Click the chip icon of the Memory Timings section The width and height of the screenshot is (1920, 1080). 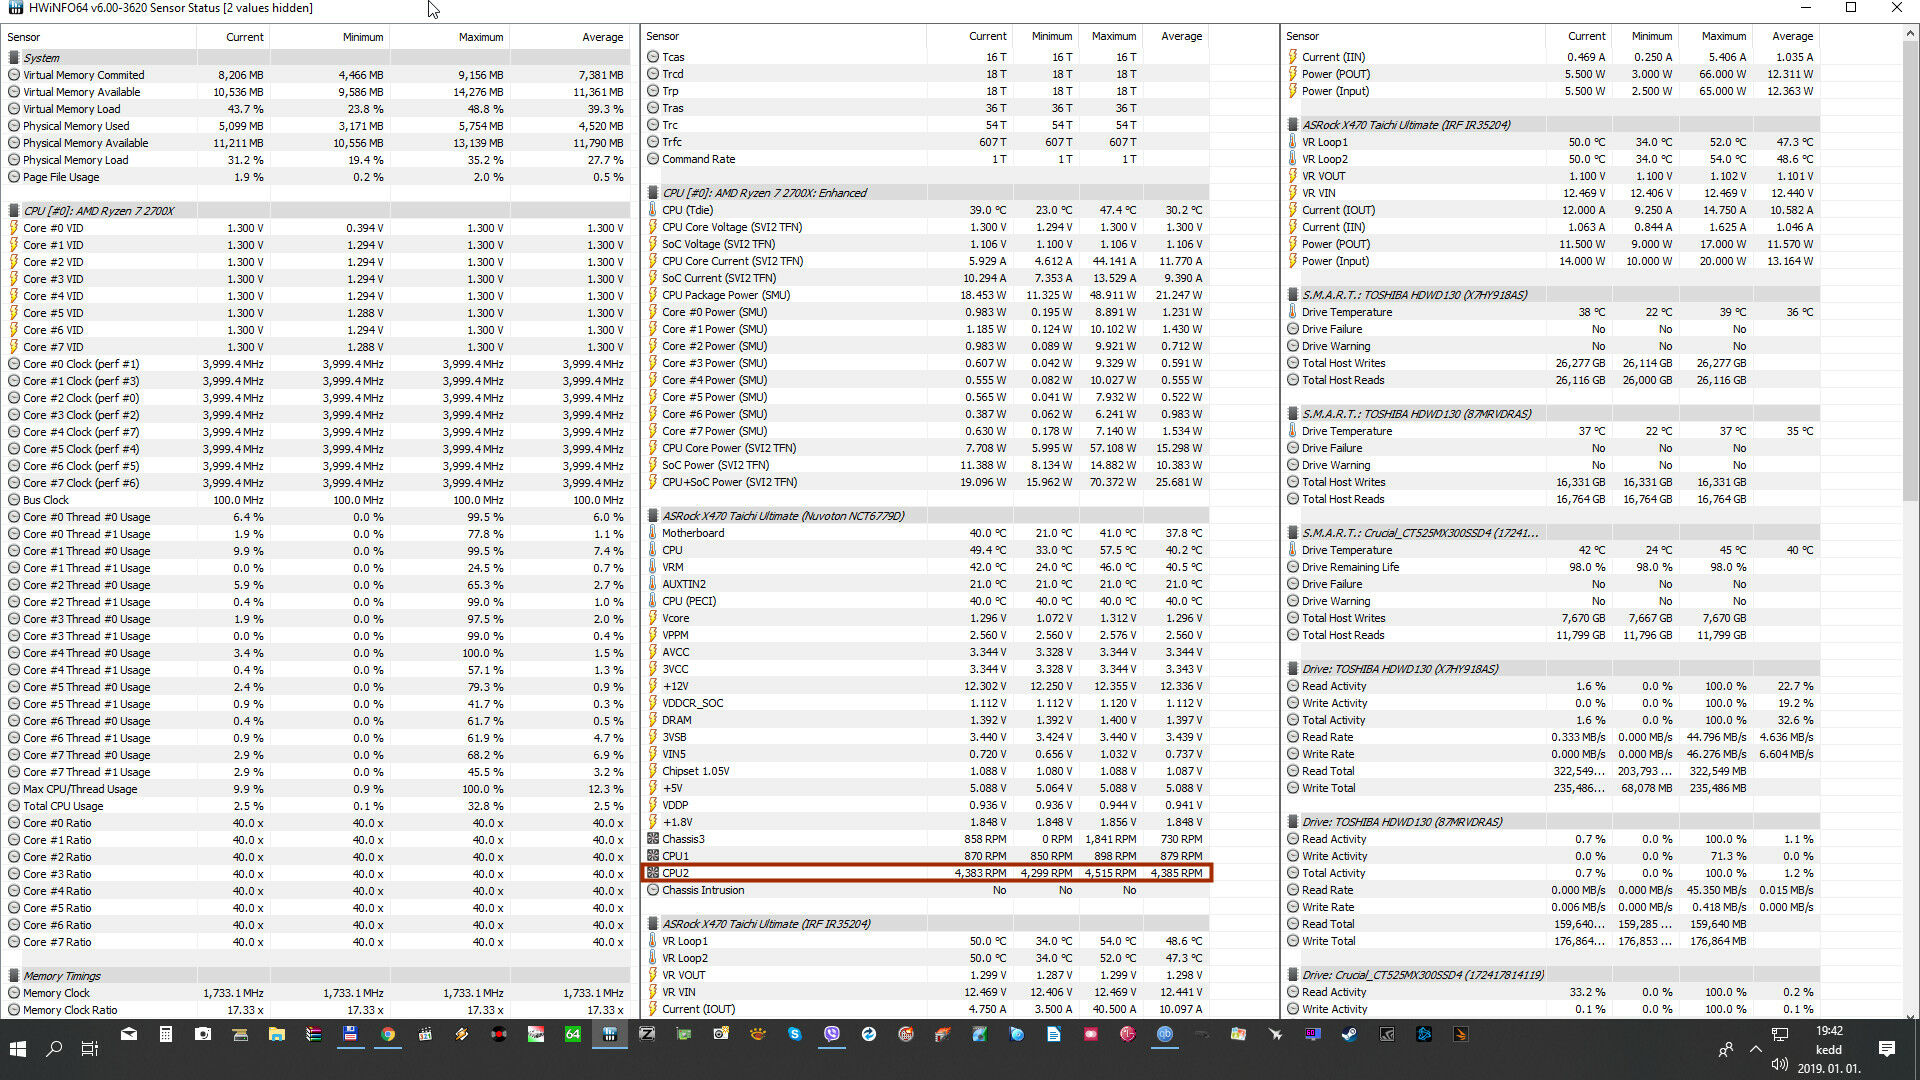(14, 976)
